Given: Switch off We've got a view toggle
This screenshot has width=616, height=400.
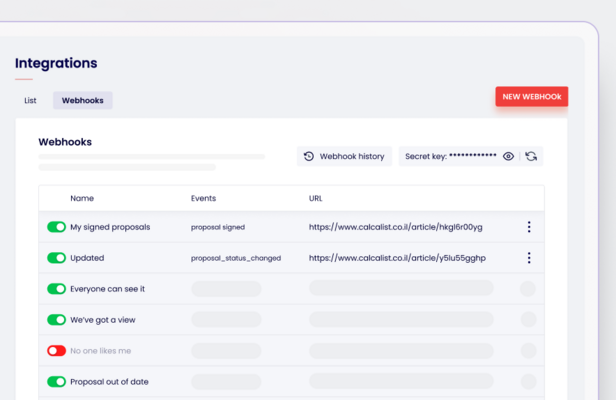Looking at the screenshot, I should point(56,320).
